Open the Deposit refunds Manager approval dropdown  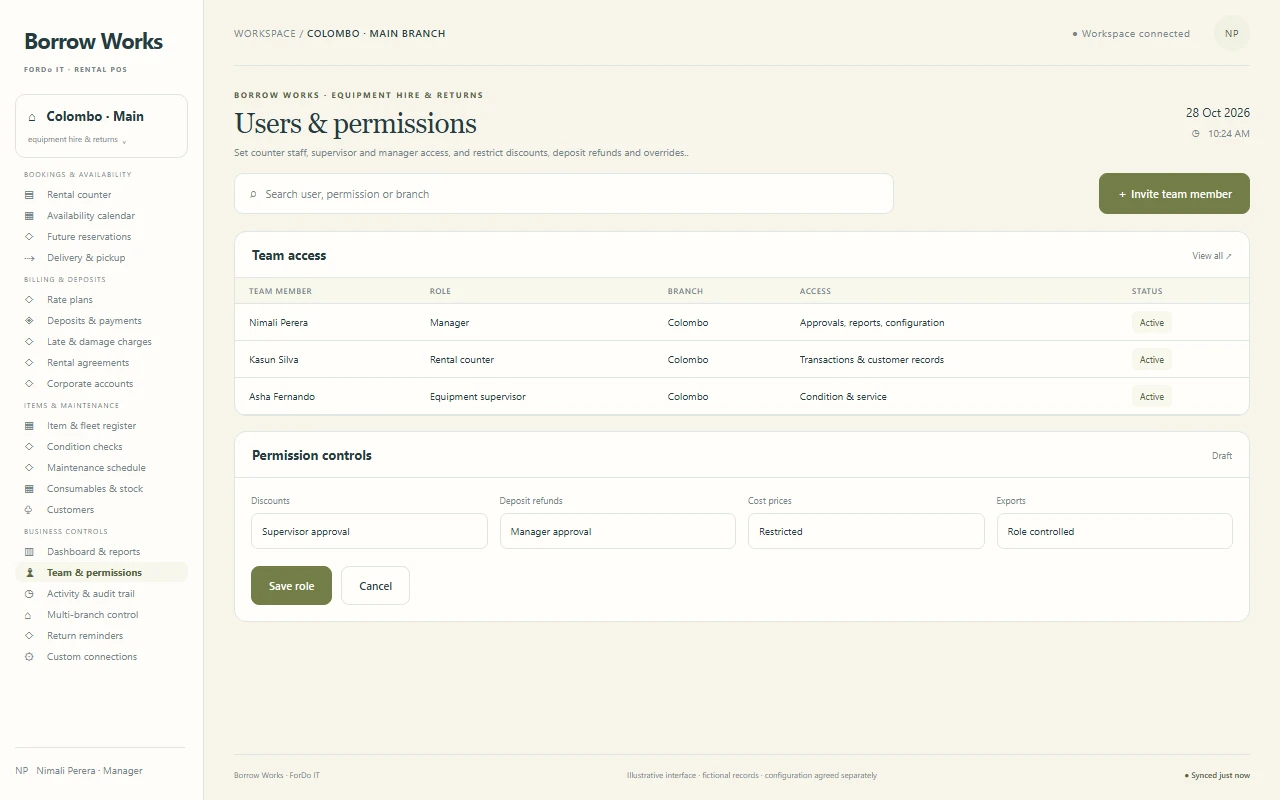coord(618,532)
